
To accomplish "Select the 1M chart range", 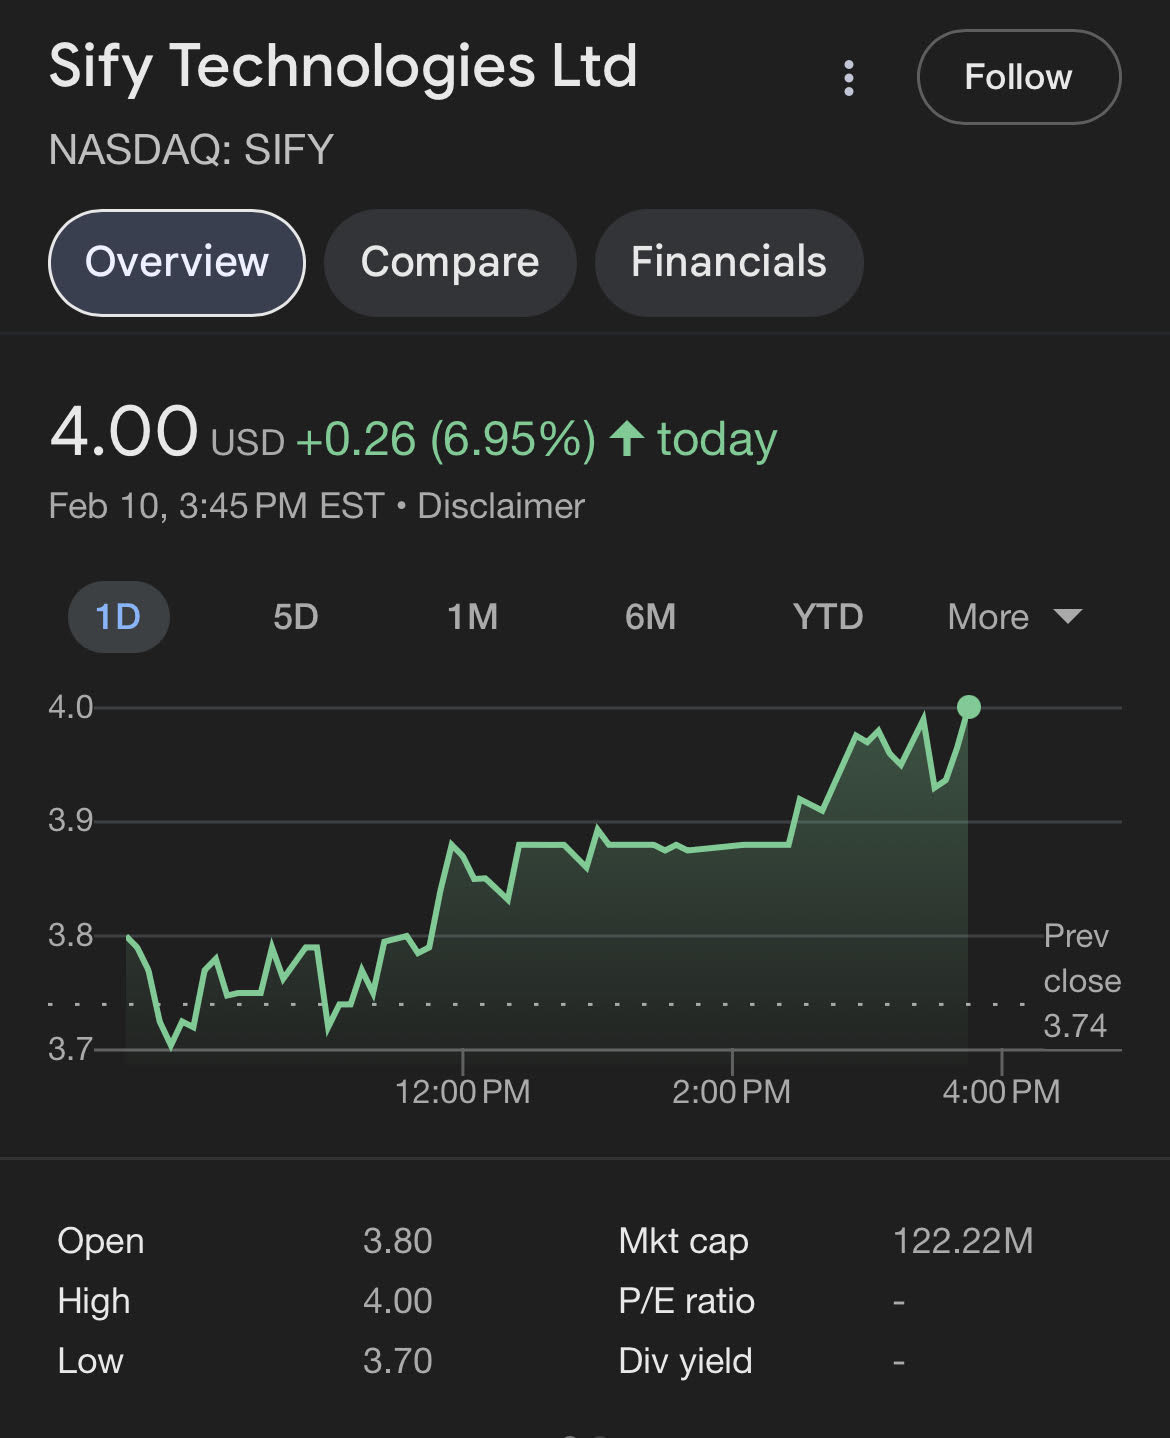I will pyautogui.click(x=473, y=617).
